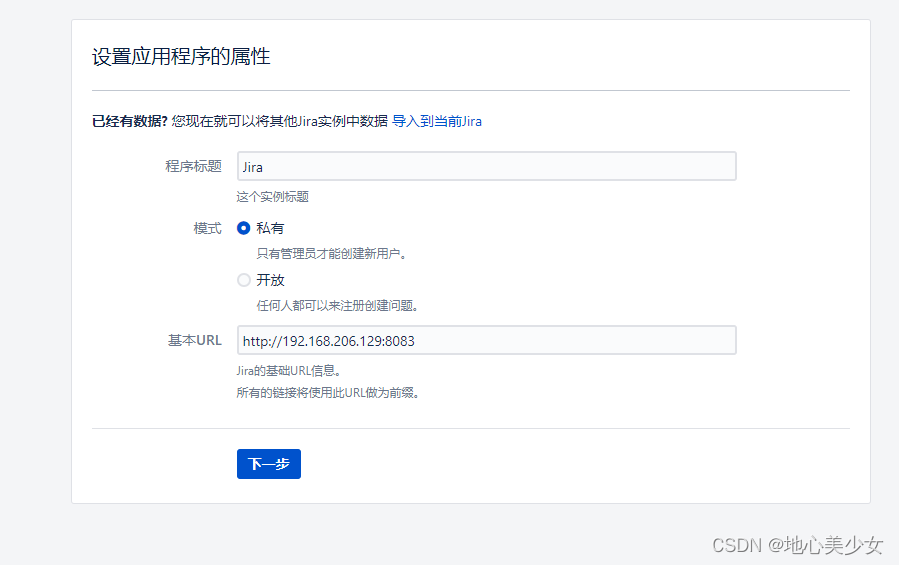Click the 下一步 button
This screenshot has height=565, width=899.
(269, 463)
